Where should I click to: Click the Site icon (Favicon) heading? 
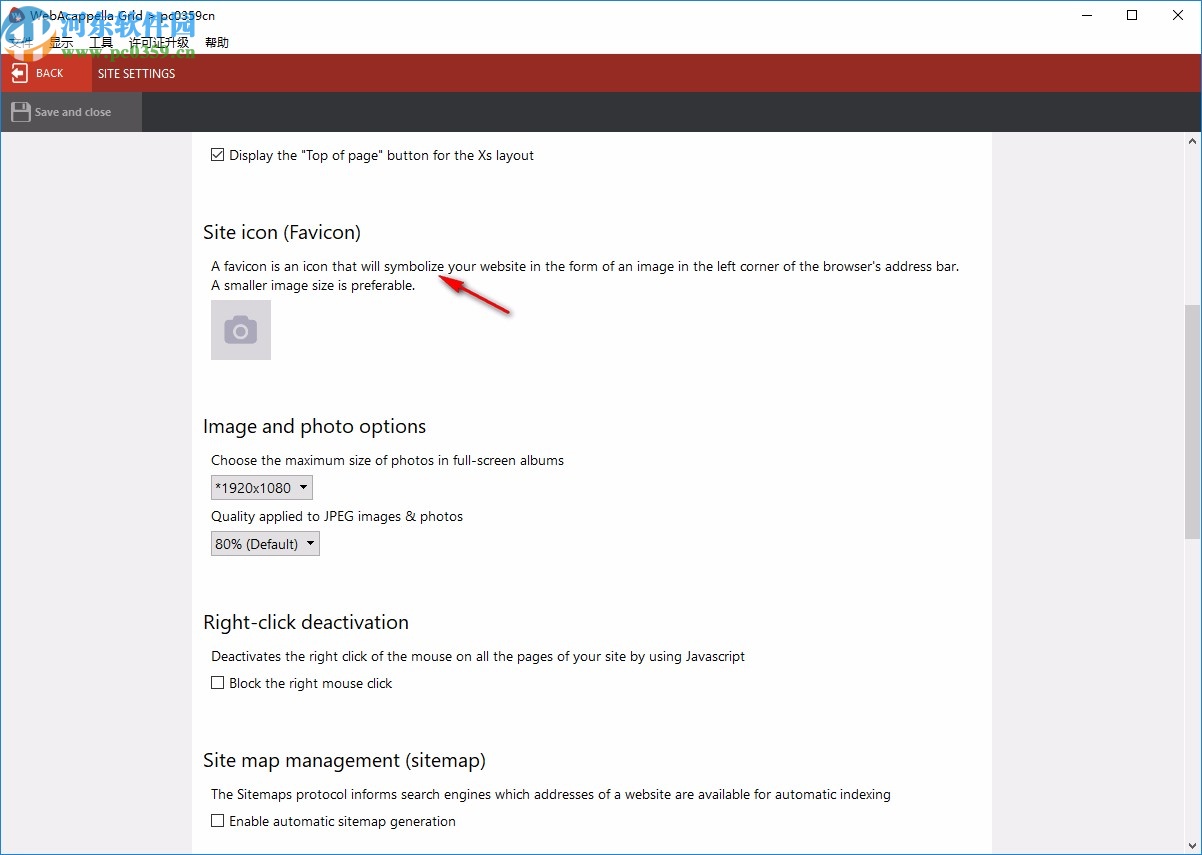click(x=282, y=232)
